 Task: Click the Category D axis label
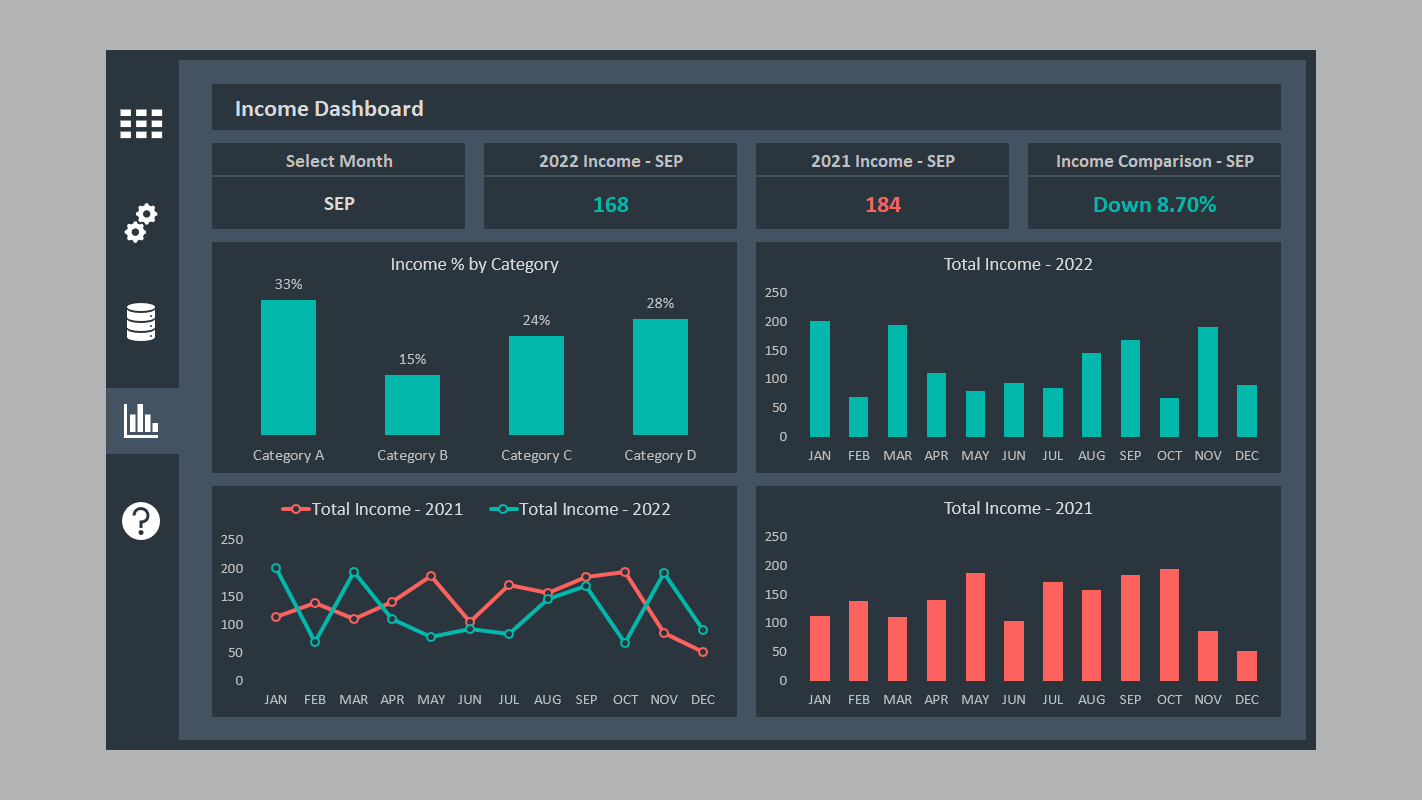[x=660, y=455]
